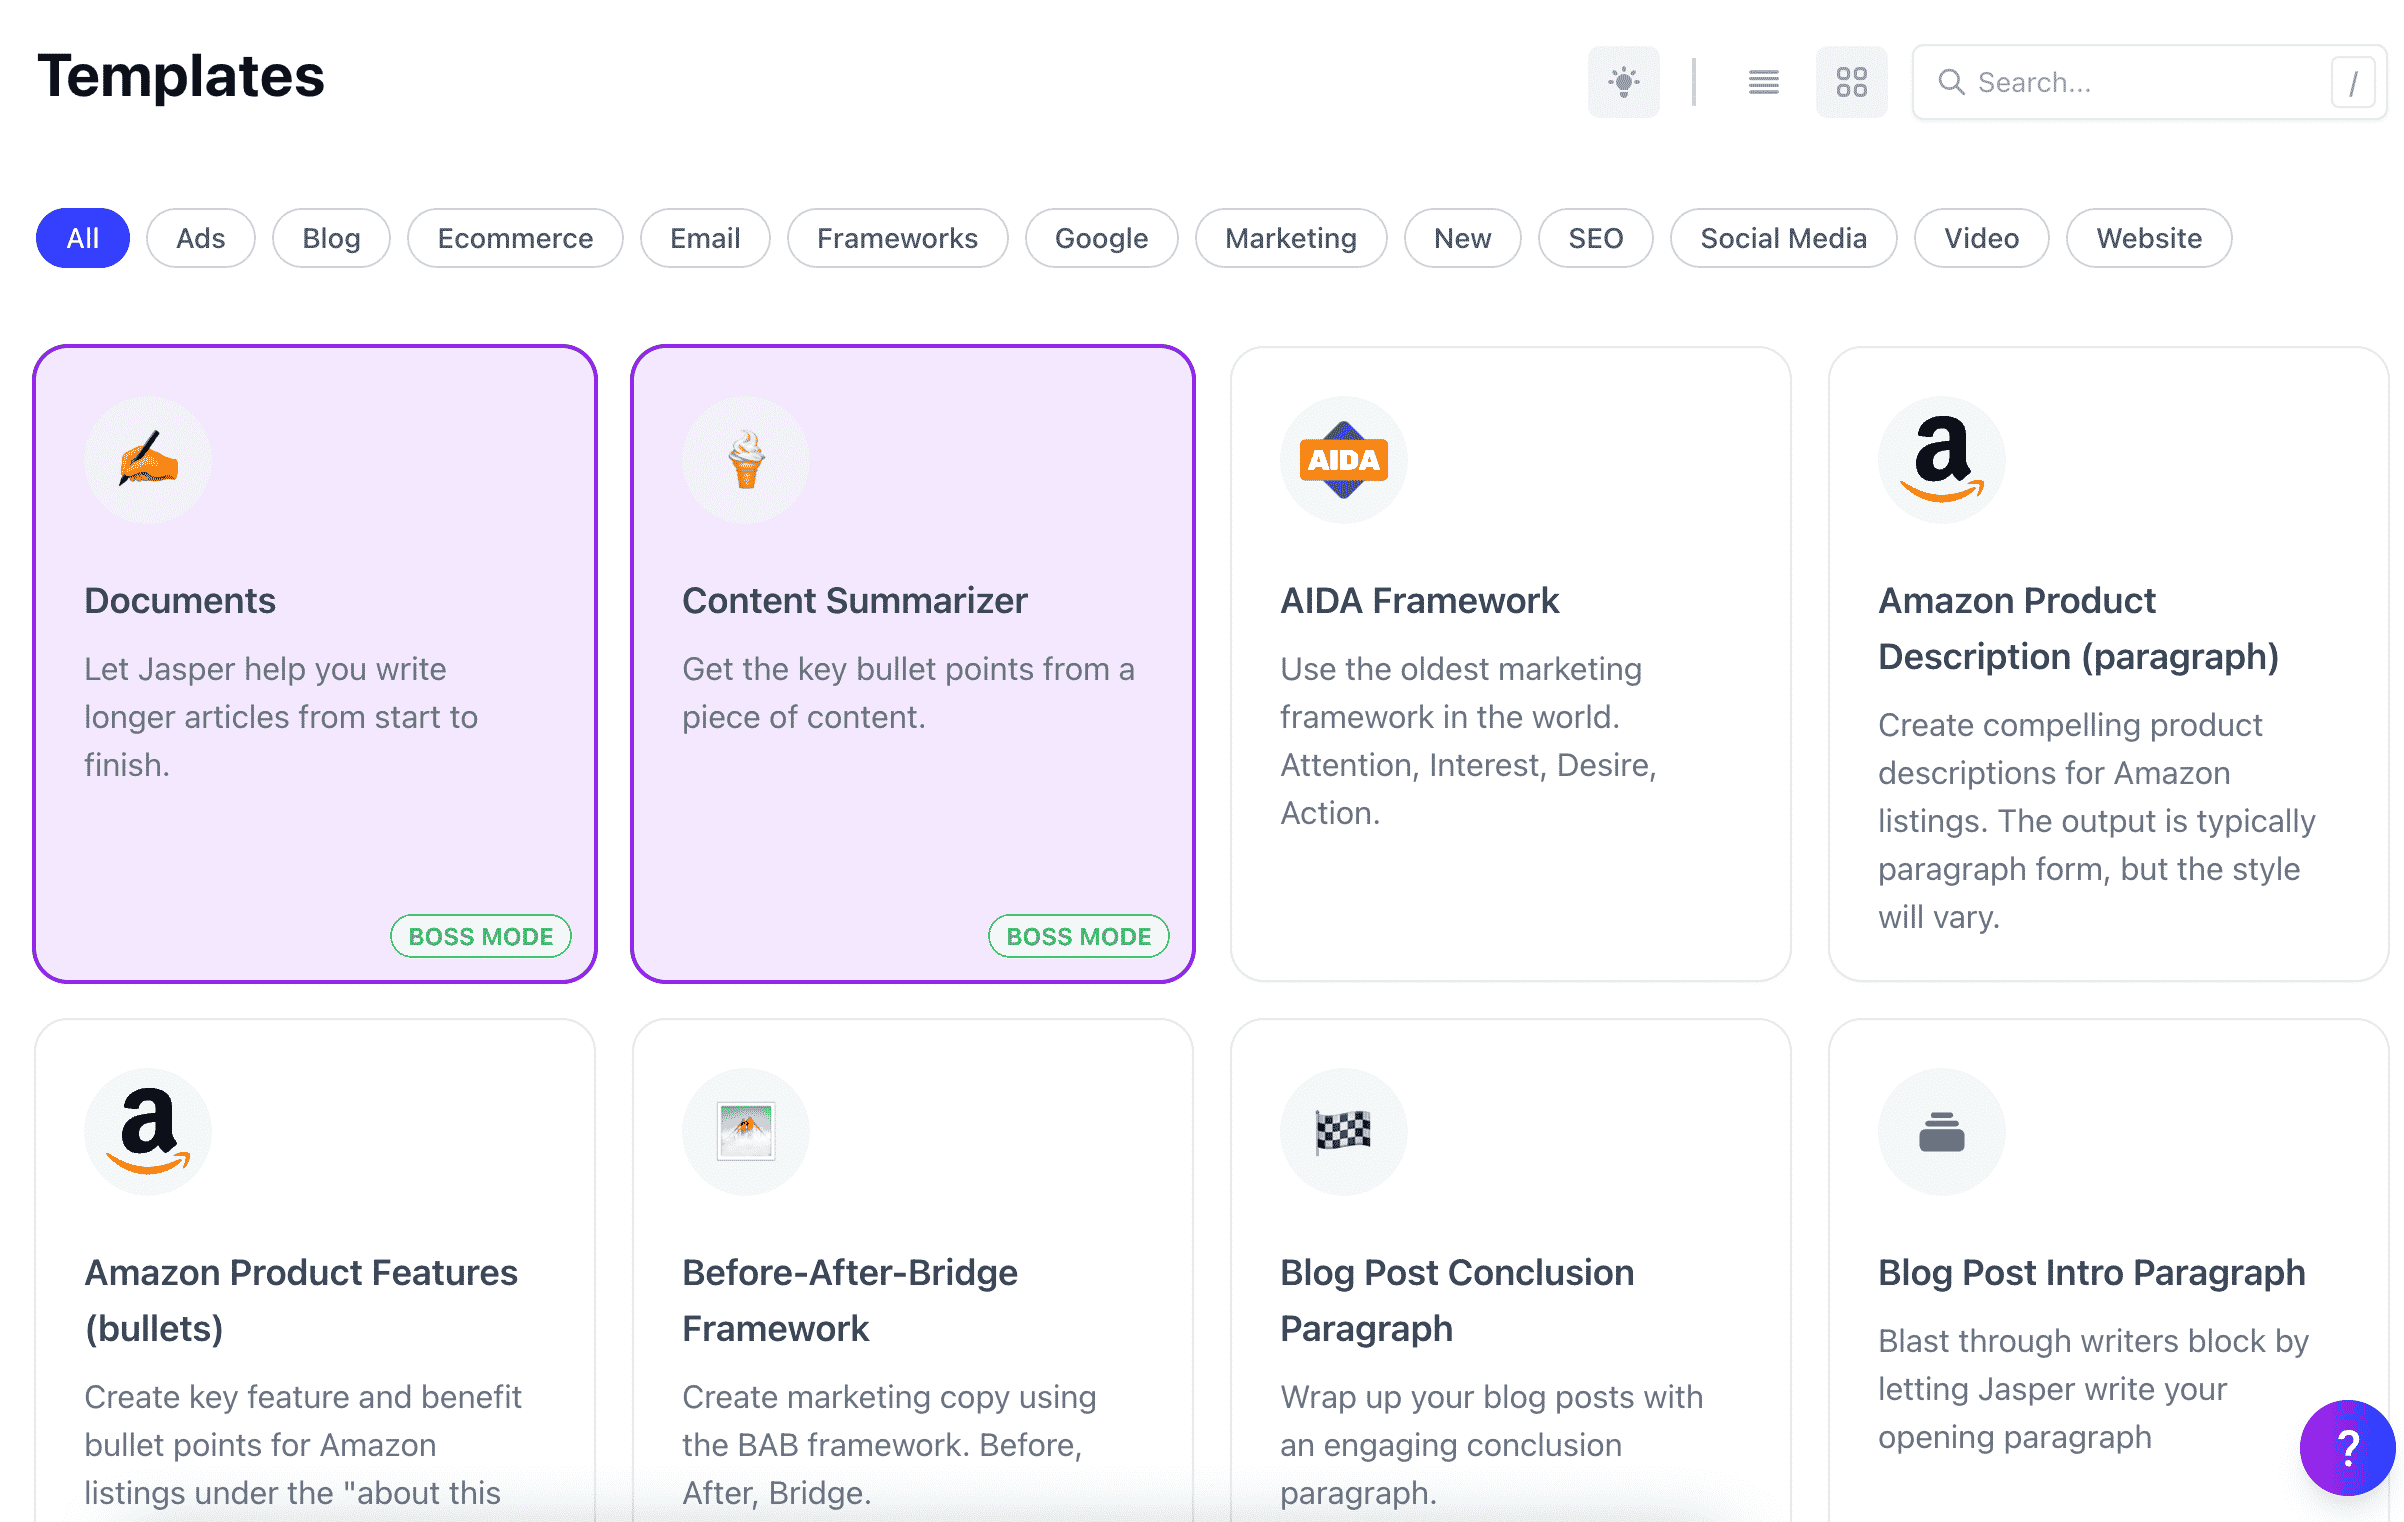Open Before-After-Bridge Framework template title
The height and width of the screenshot is (1522, 2404).
tap(850, 1301)
